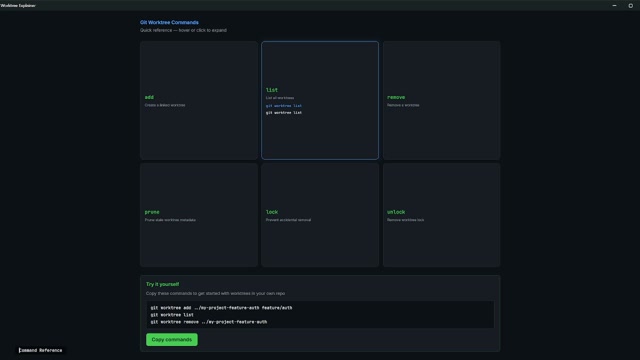
Task: Click the Command Reference label
Action: [x=40, y=350]
